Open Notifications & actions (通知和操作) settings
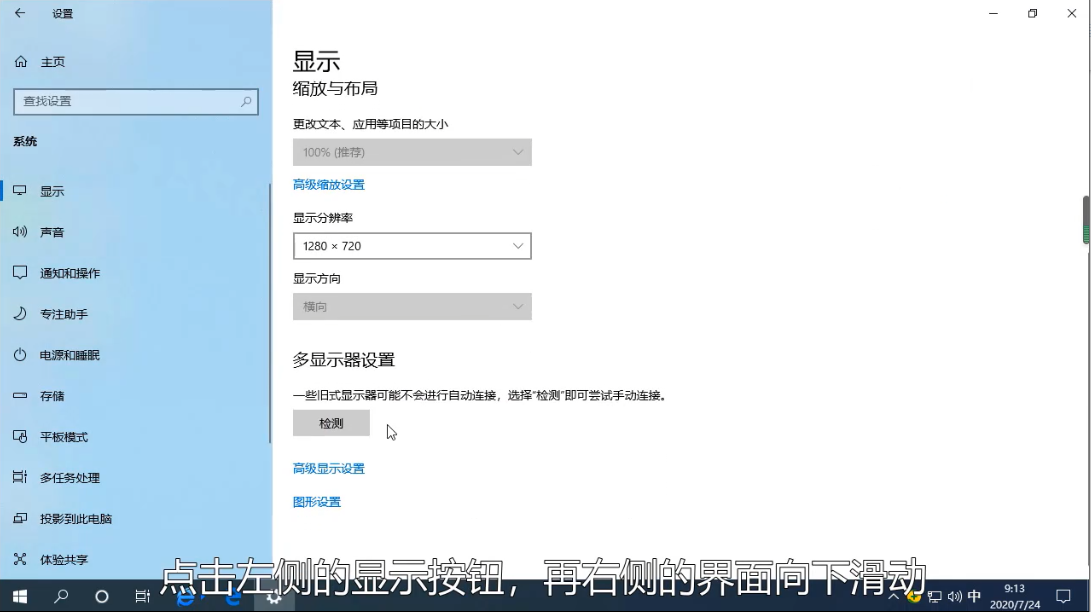The image size is (1091, 612). pyautogui.click(x=72, y=272)
